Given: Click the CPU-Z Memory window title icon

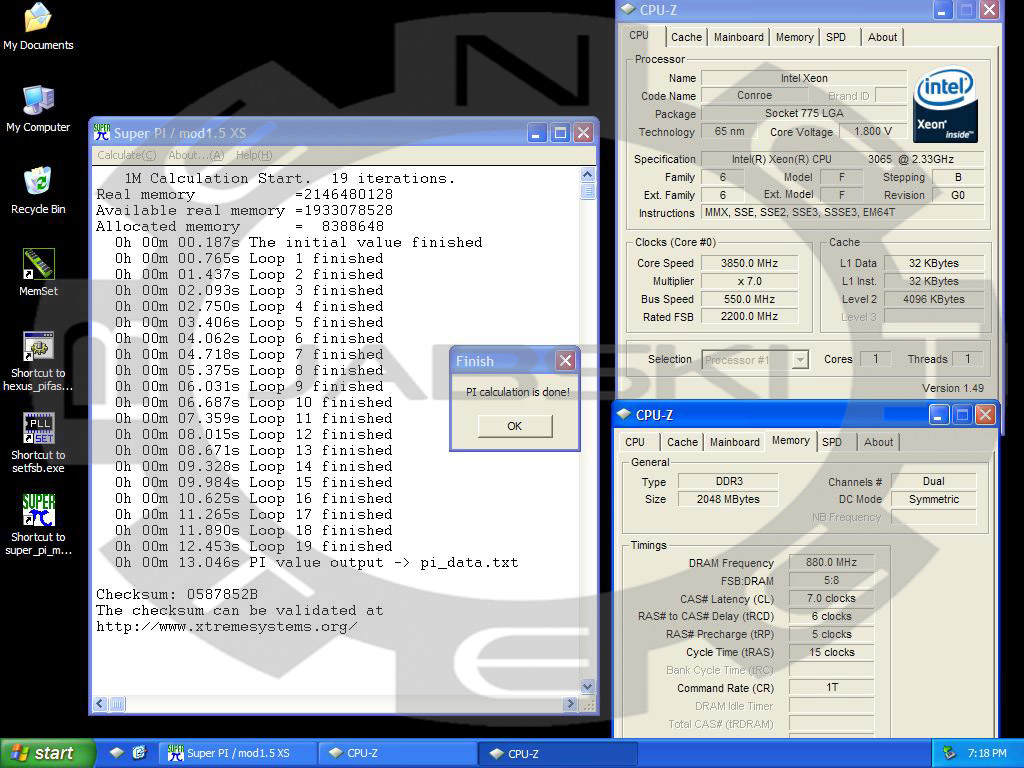Looking at the screenshot, I should (x=624, y=415).
